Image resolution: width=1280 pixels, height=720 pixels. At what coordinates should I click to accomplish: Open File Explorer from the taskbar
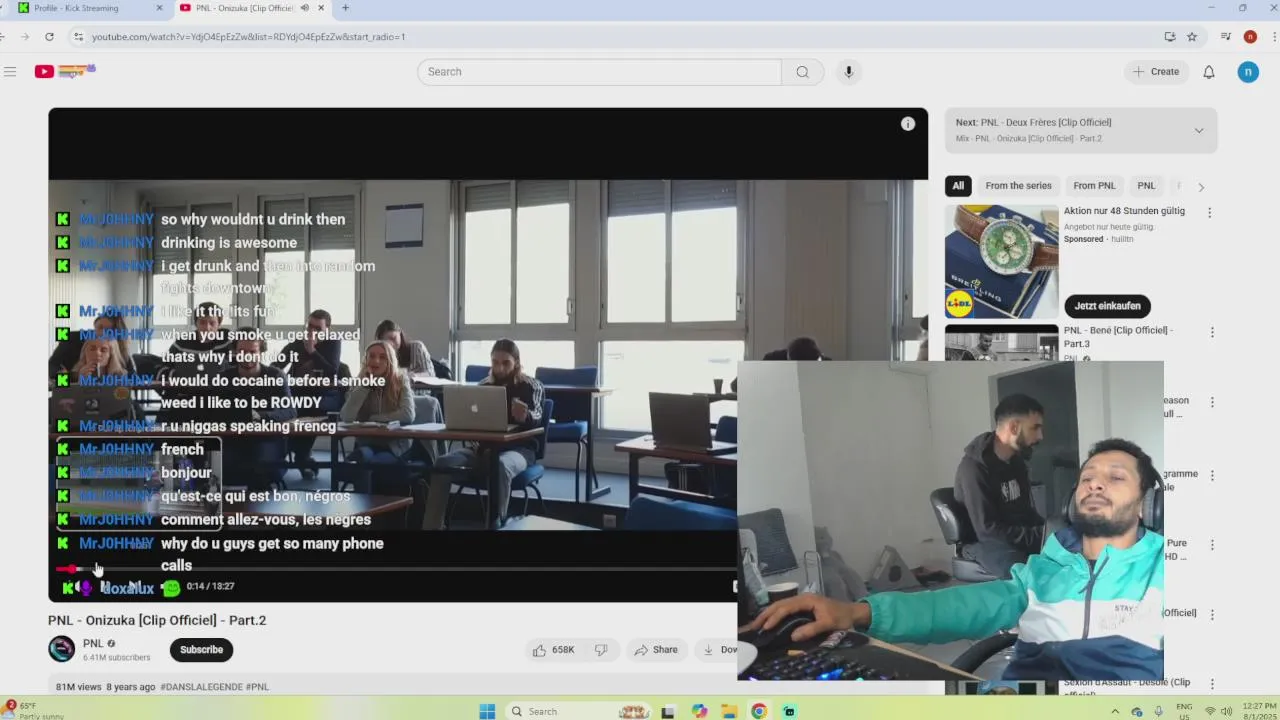(x=729, y=711)
